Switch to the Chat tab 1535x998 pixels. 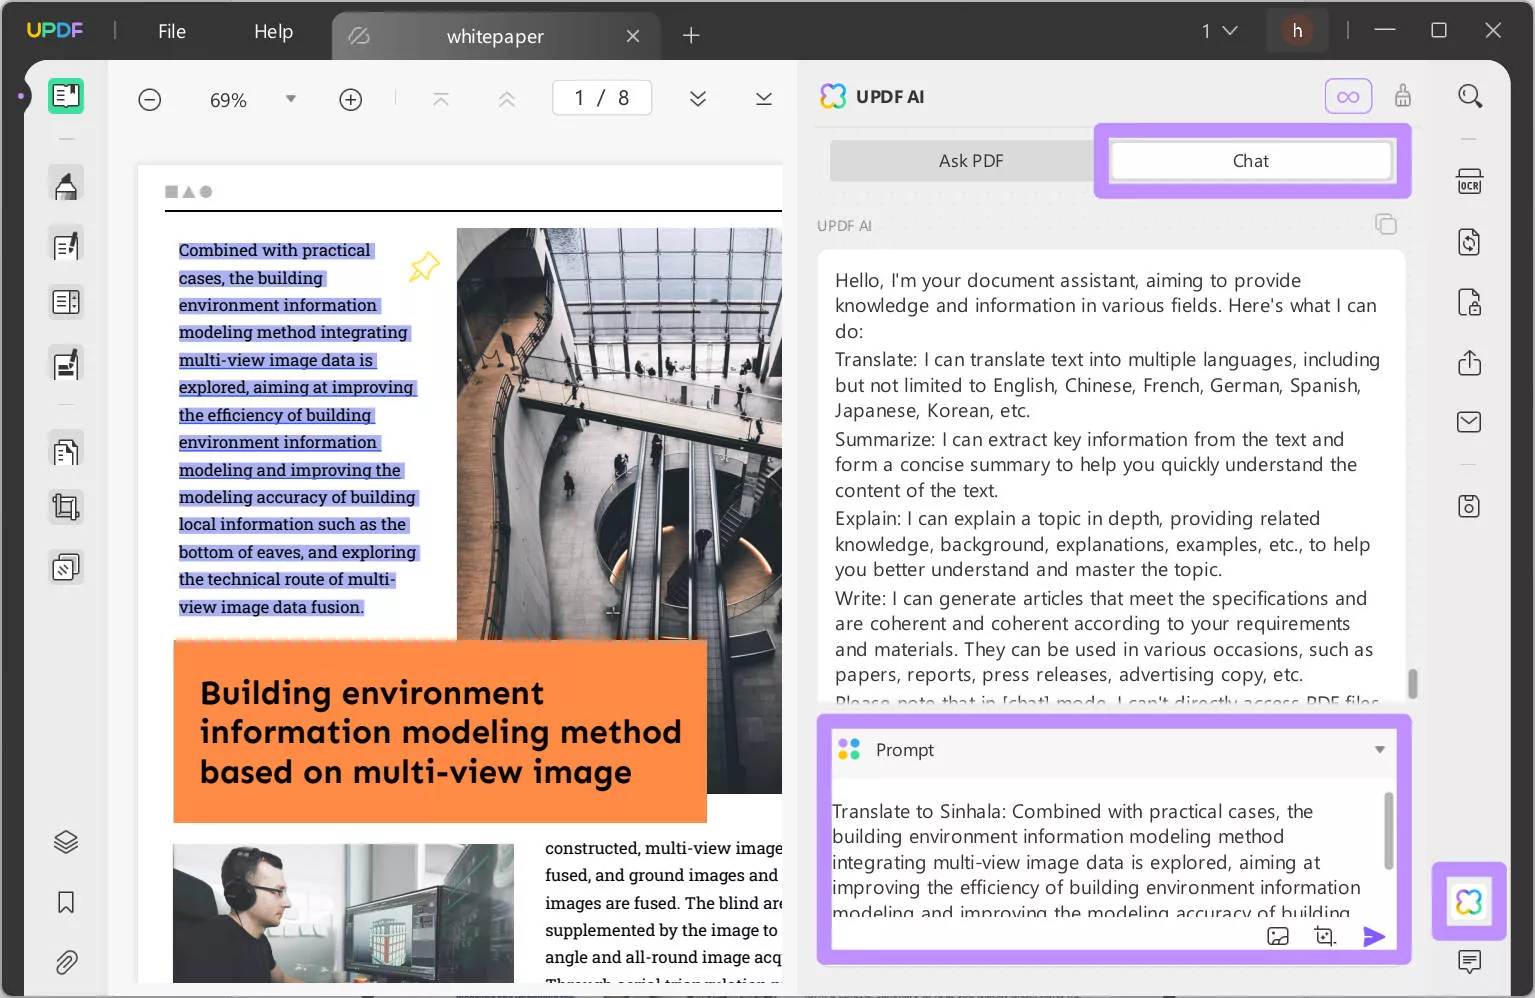point(1250,161)
